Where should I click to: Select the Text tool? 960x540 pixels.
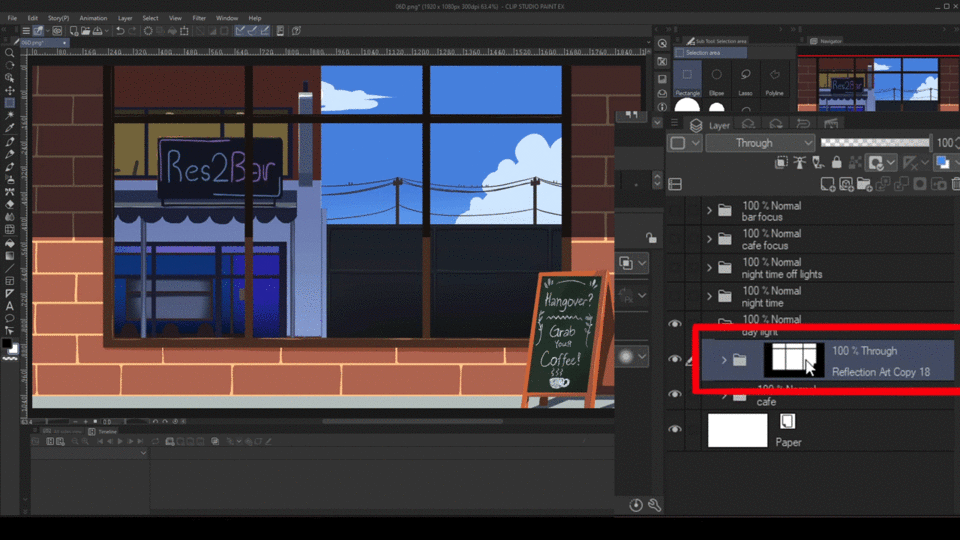point(10,306)
